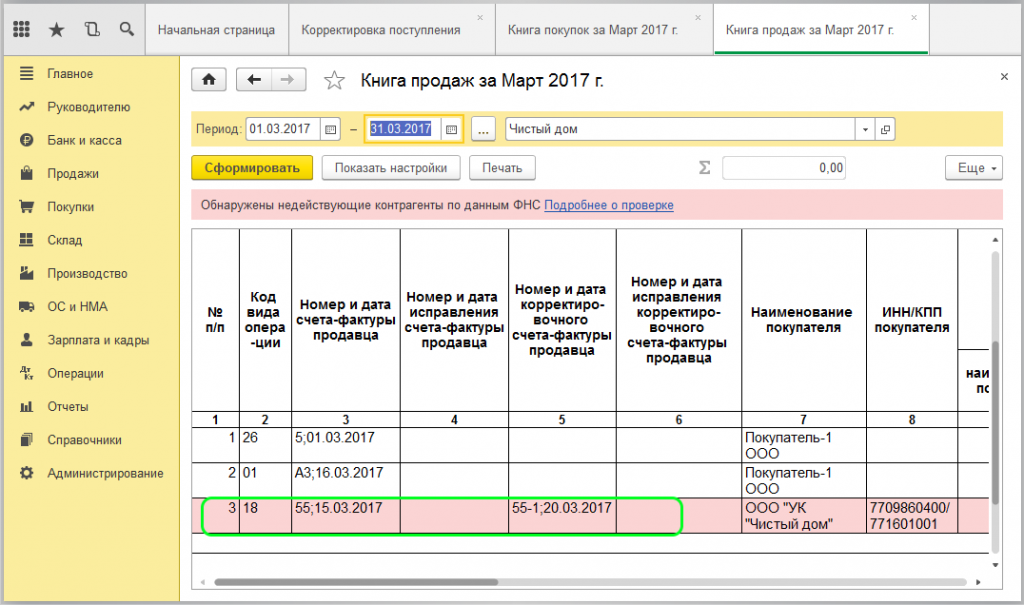Go back with the left arrow
Screen dimensions: 1024x605
(255, 80)
